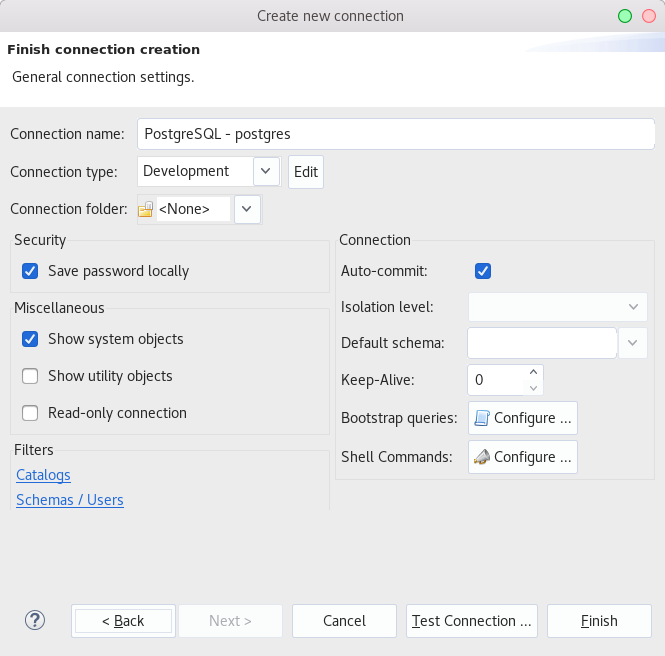Enable Show utility objects
Viewport: 665px width, 656px height.
pyautogui.click(x=30, y=376)
